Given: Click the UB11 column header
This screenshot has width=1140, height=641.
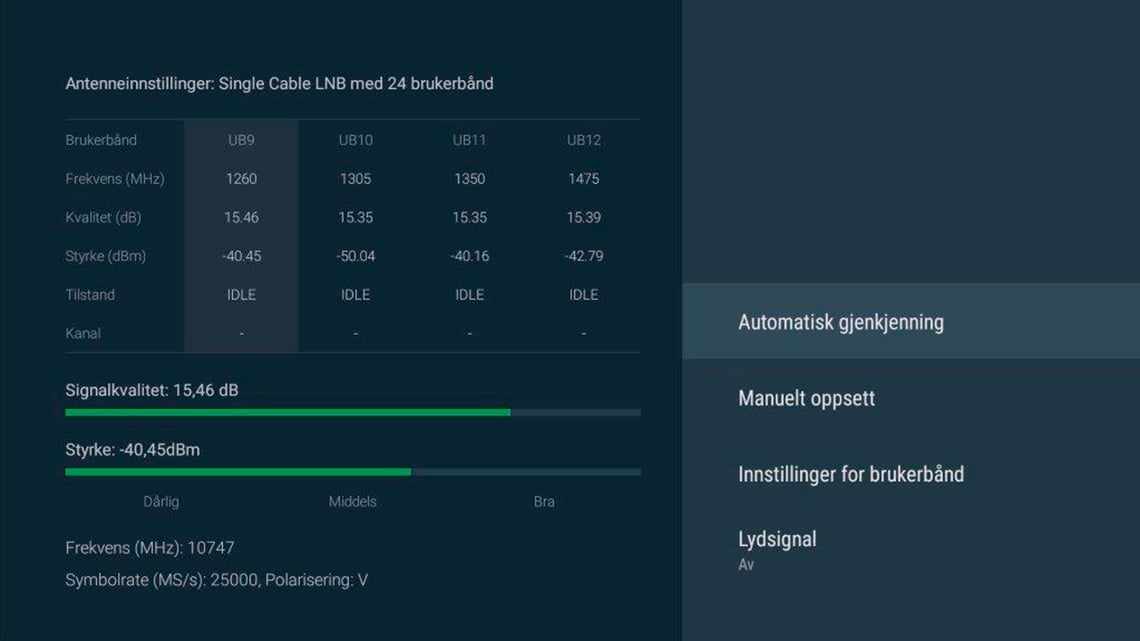Looking at the screenshot, I should tap(469, 140).
